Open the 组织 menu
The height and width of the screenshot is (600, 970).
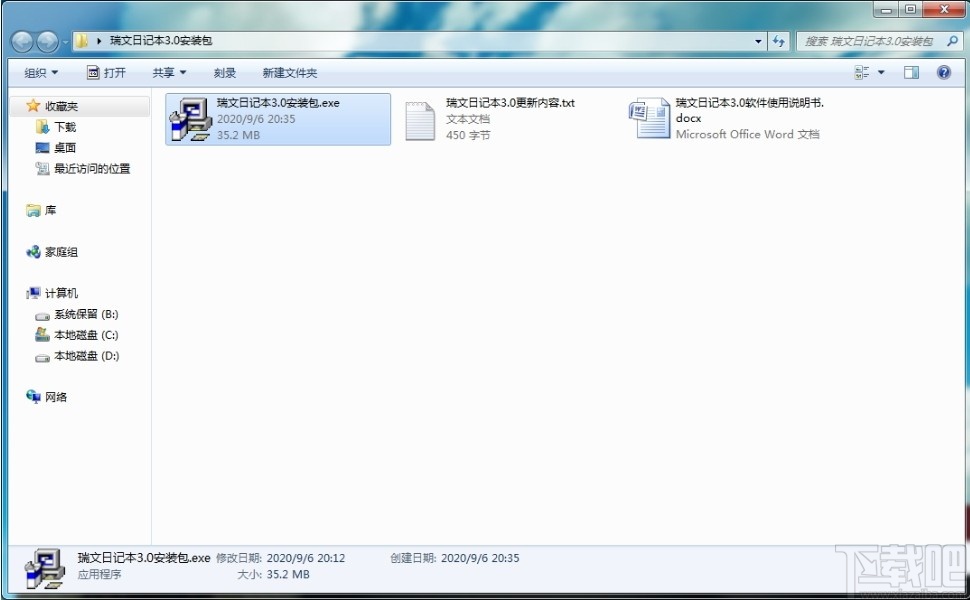(x=41, y=73)
